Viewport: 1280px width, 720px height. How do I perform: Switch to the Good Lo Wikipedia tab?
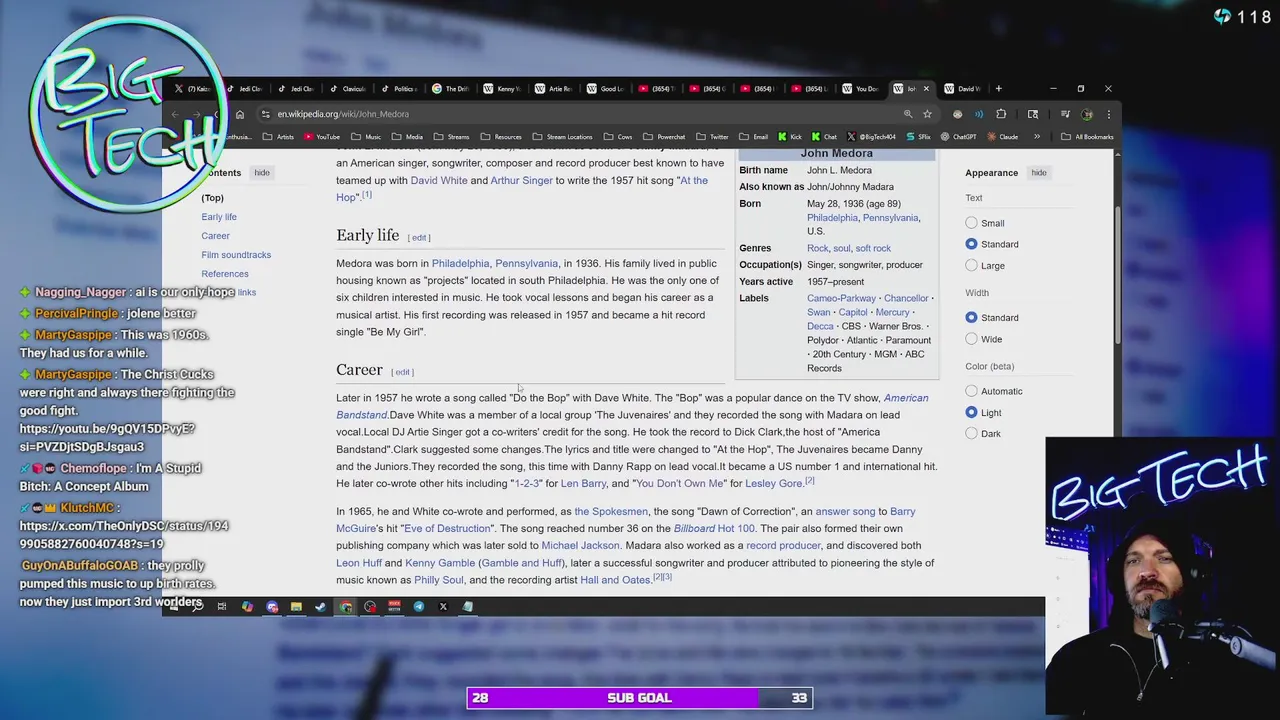tap(604, 89)
